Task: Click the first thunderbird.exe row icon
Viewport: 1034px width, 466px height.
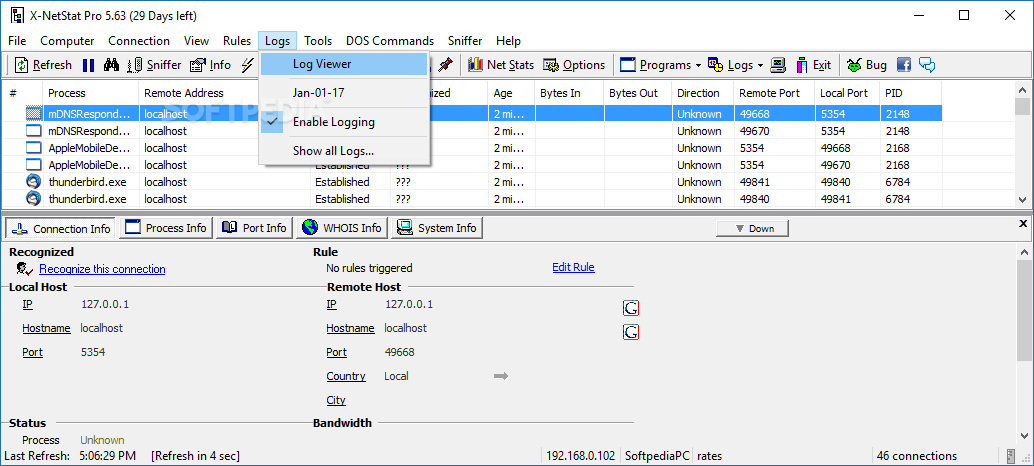Action: pyautogui.click(x=33, y=182)
